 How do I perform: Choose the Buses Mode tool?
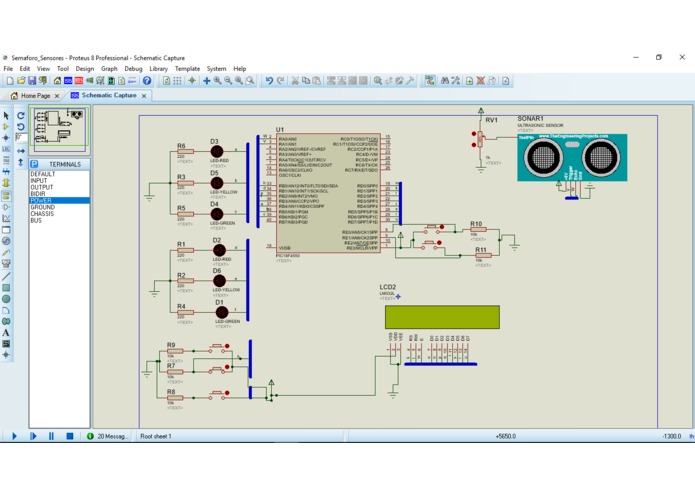[x=6, y=171]
